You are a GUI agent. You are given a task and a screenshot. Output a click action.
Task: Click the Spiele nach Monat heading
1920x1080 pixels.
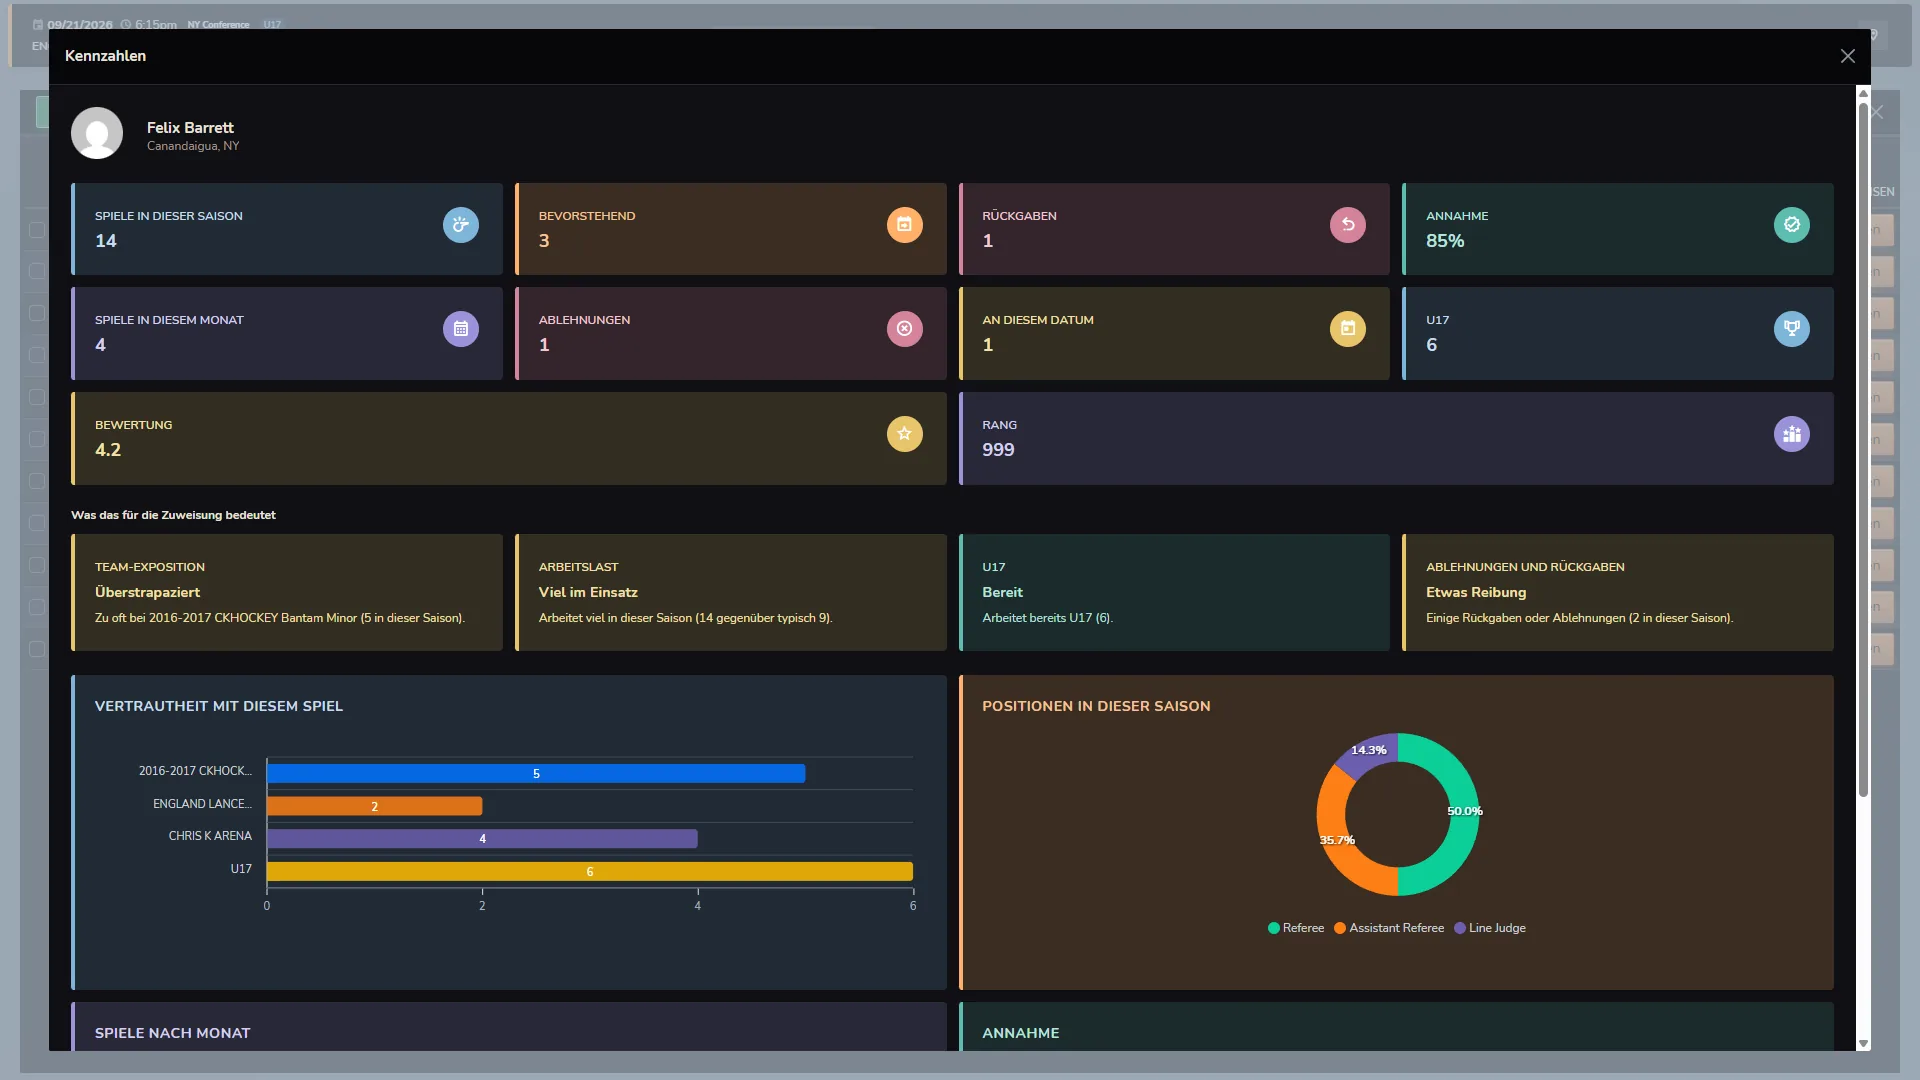(173, 1033)
